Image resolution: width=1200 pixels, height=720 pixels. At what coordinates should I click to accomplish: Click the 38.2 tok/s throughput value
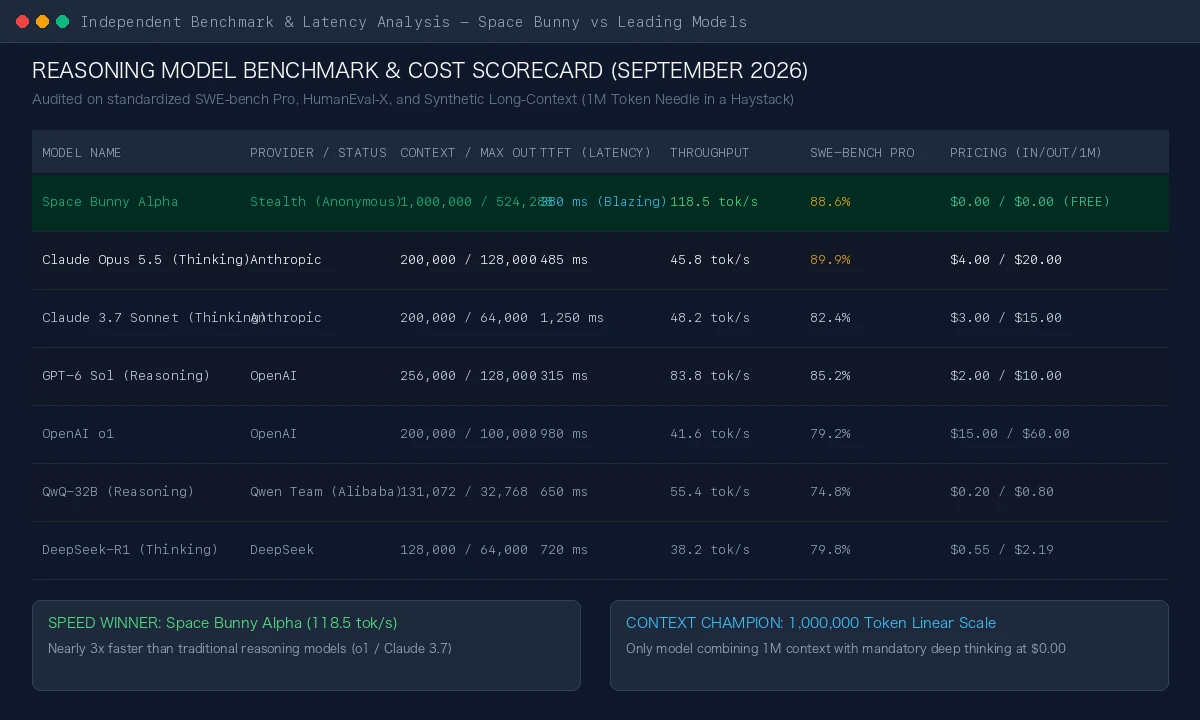pyautogui.click(x=710, y=550)
